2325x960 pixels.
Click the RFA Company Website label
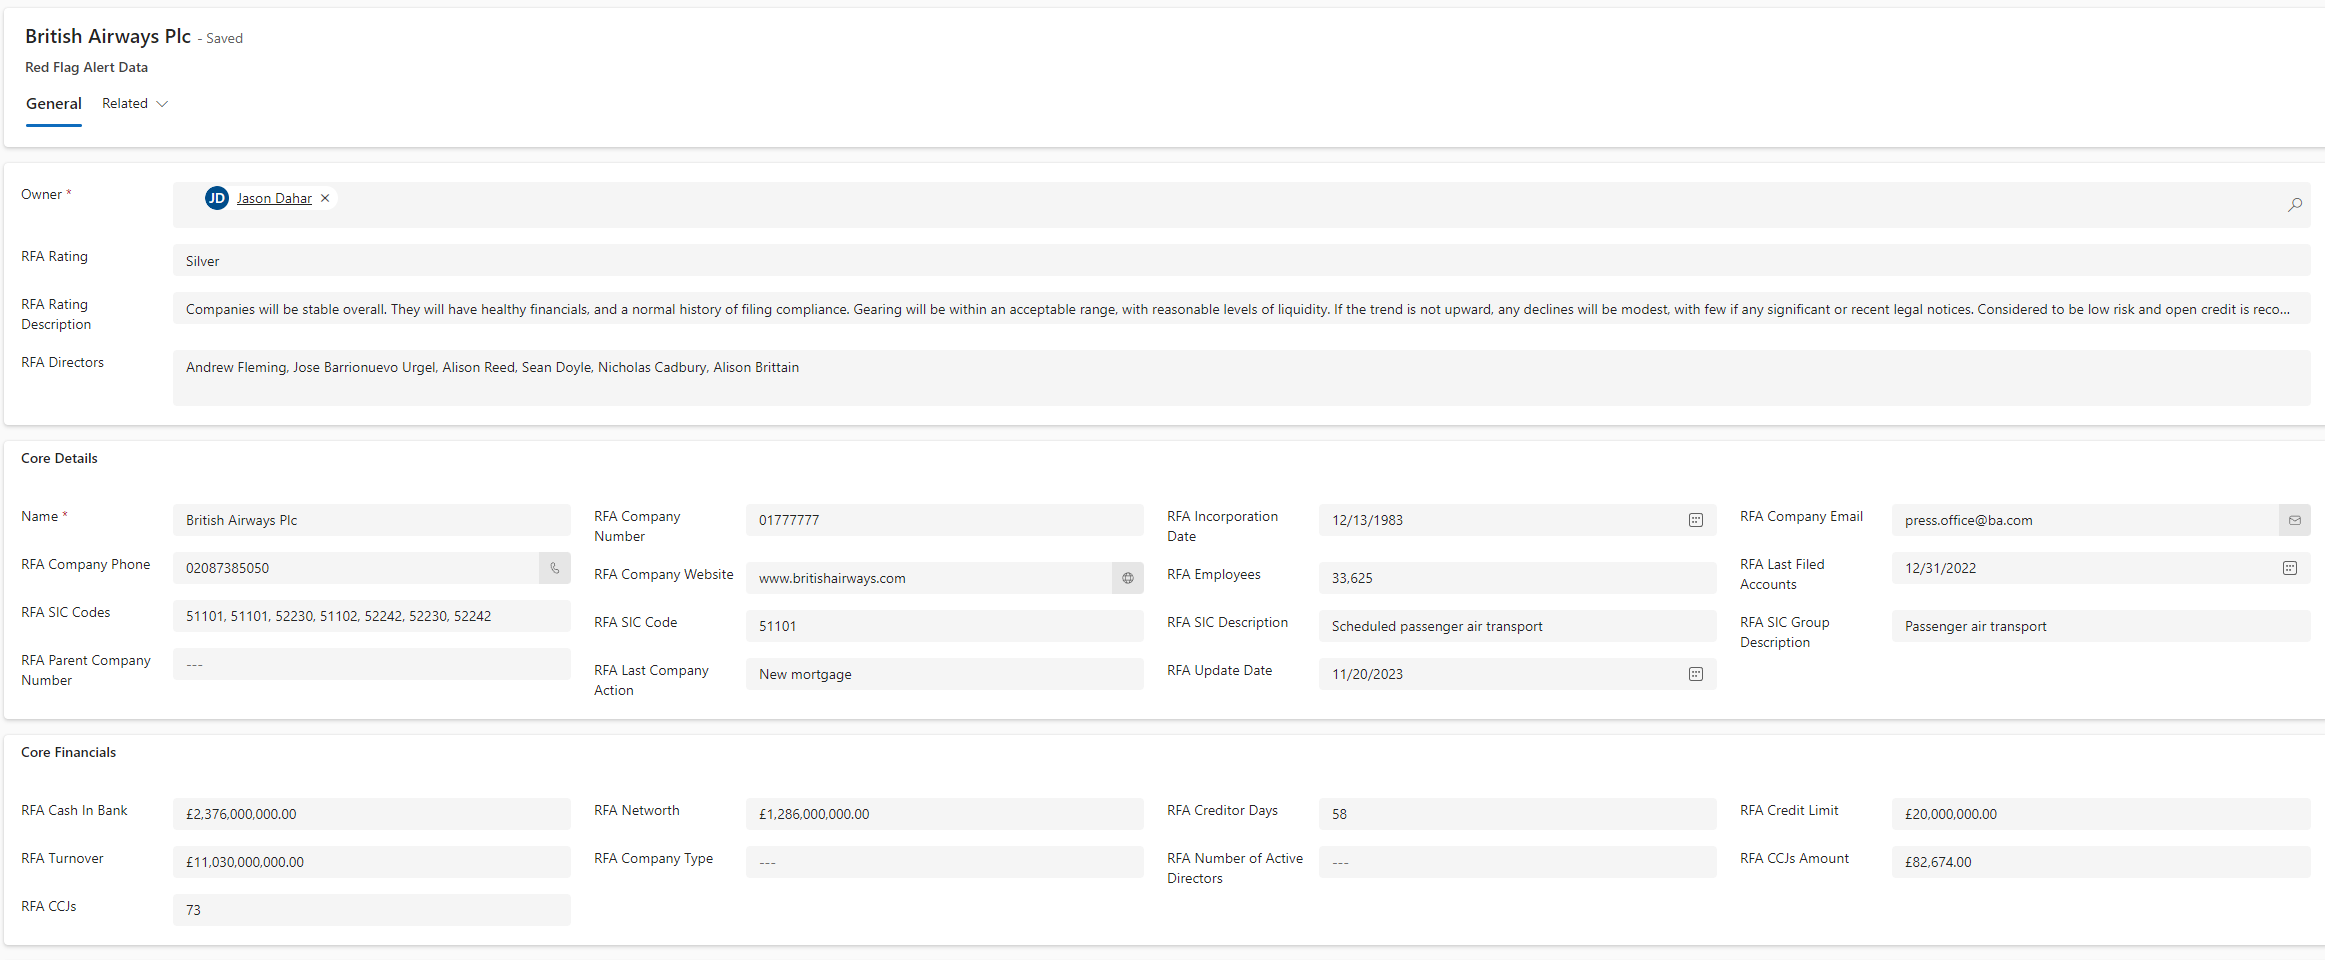click(663, 574)
